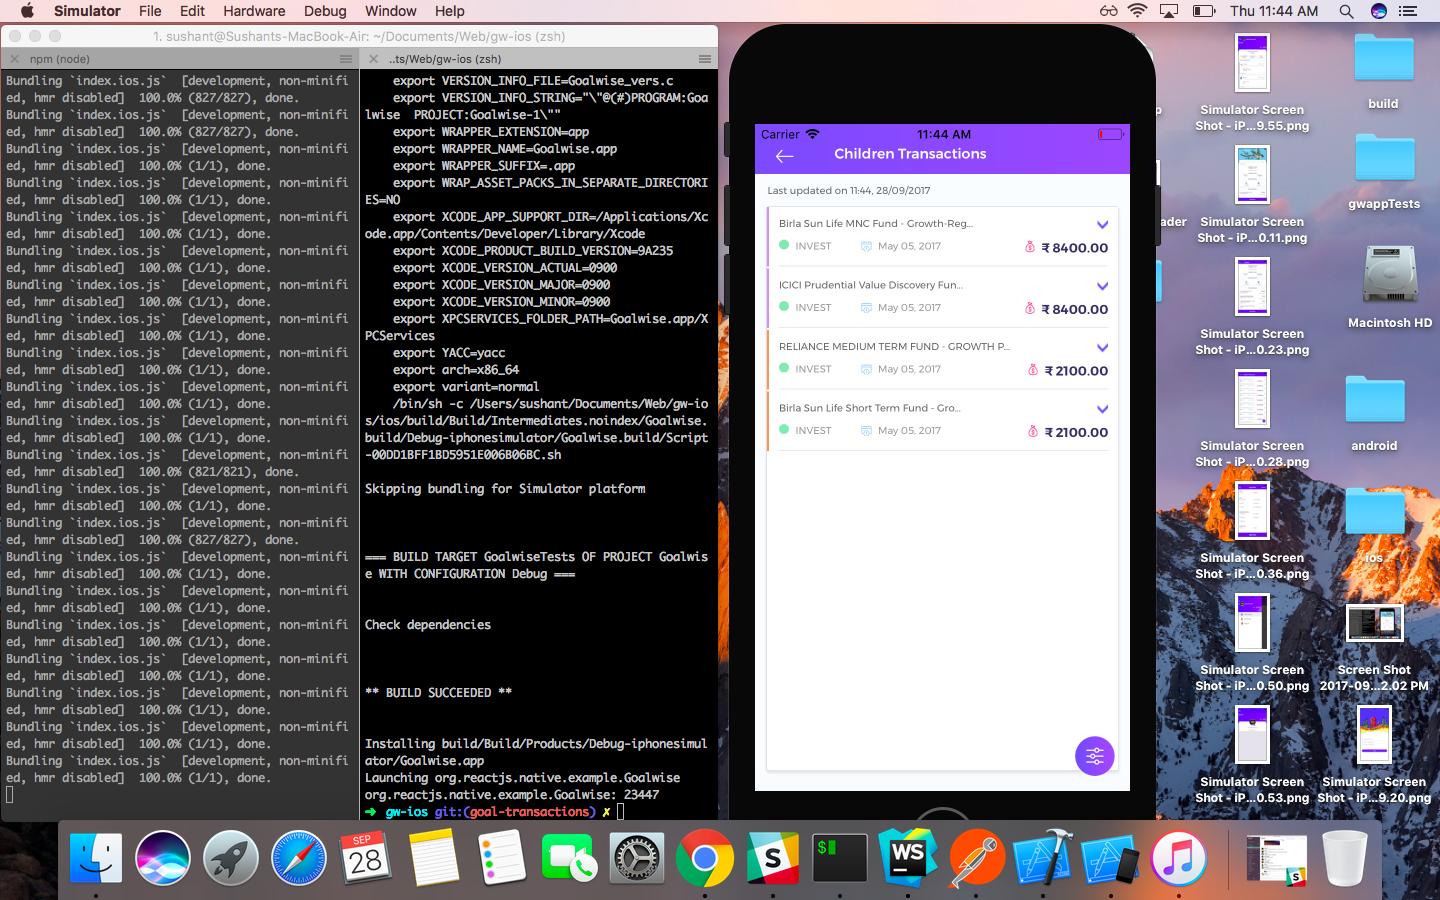Viewport: 1440px width, 900px height.
Task: Expand the ICICI Prudential Value Discovery row
Action: tap(1102, 286)
